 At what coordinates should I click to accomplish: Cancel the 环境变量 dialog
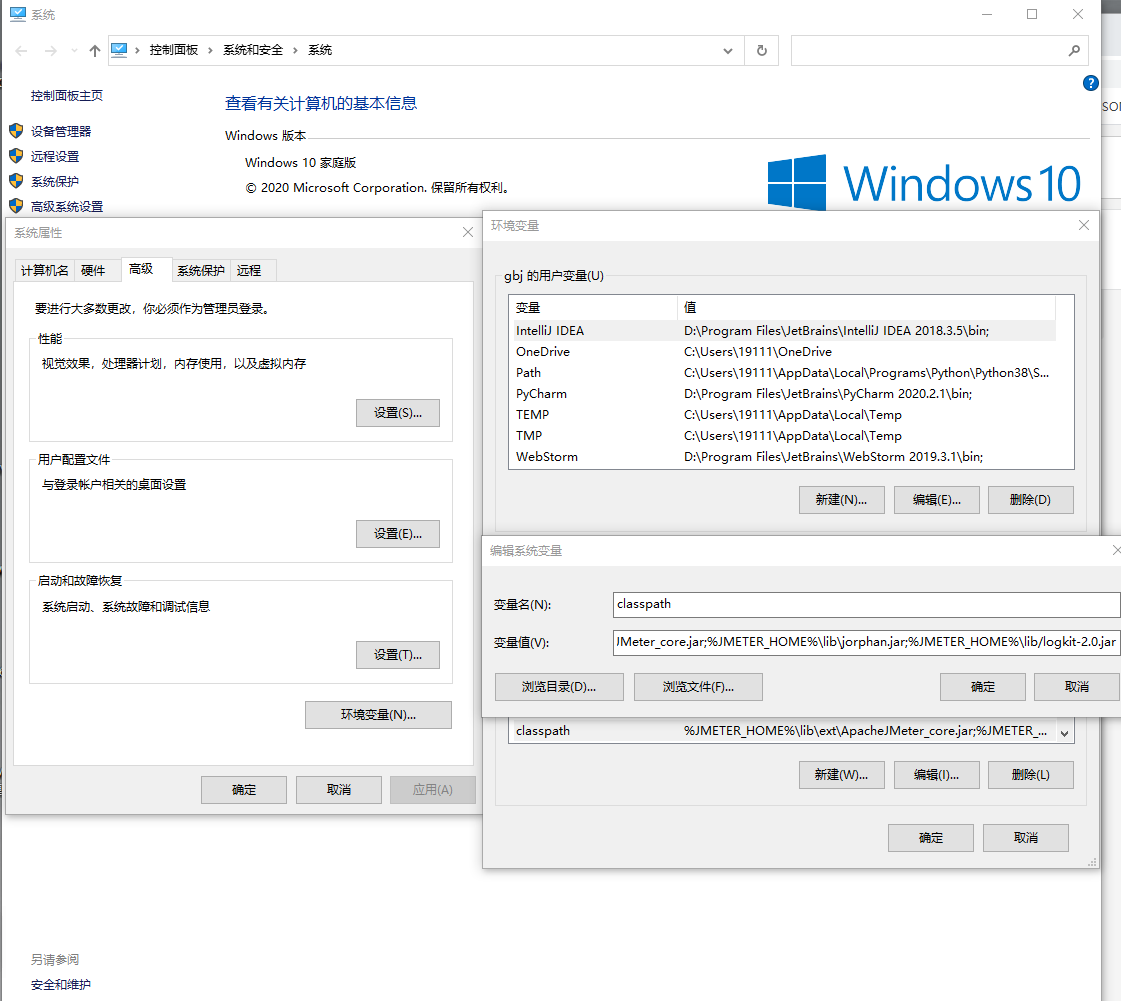(x=1026, y=838)
